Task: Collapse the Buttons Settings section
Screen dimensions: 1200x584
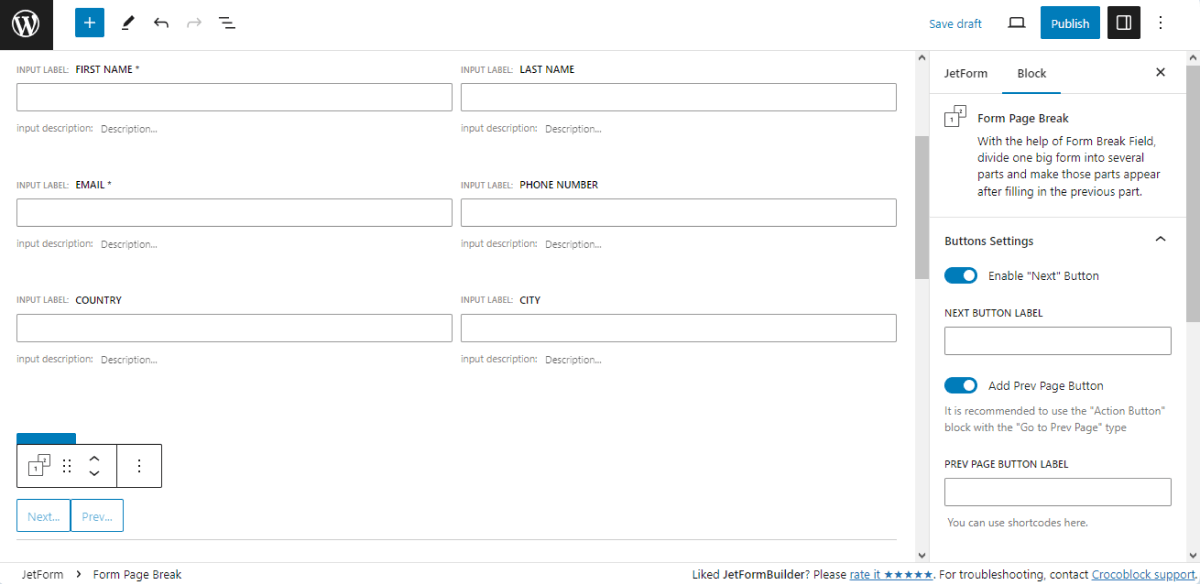Action: point(1160,239)
